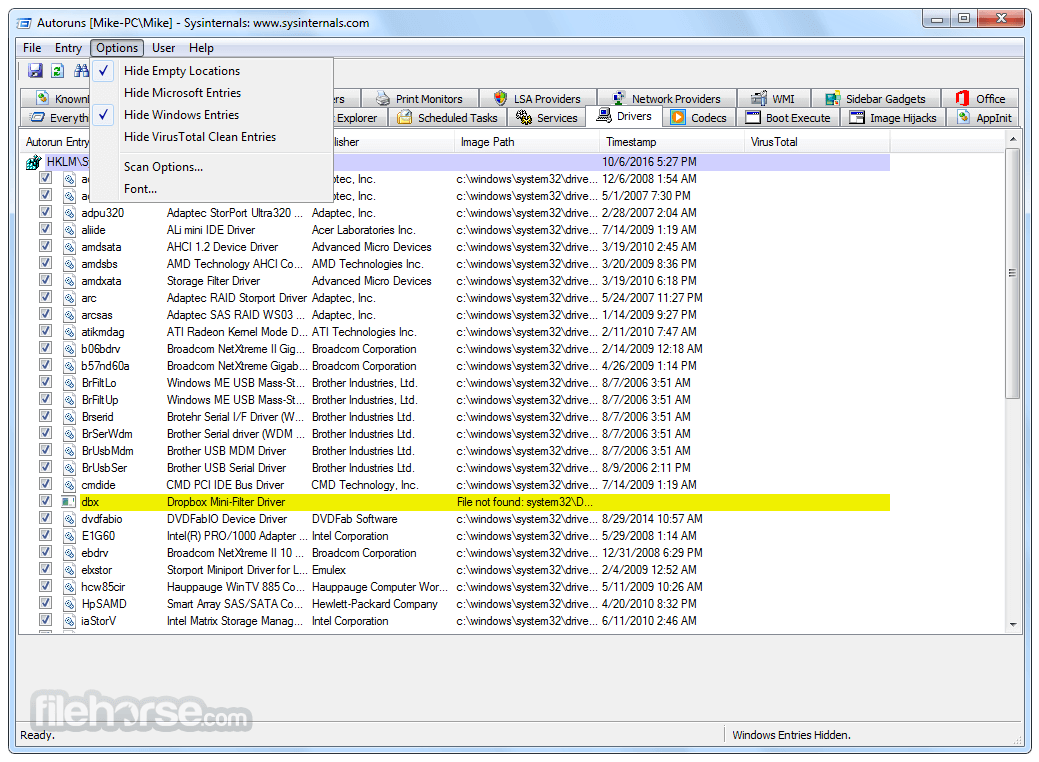Switch to the Scheduled Tasks tab
The height and width of the screenshot is (762, 1039).
click(447, 118)
